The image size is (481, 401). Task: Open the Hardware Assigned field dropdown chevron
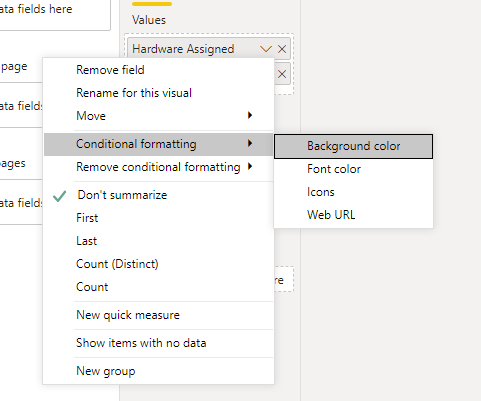266,49
